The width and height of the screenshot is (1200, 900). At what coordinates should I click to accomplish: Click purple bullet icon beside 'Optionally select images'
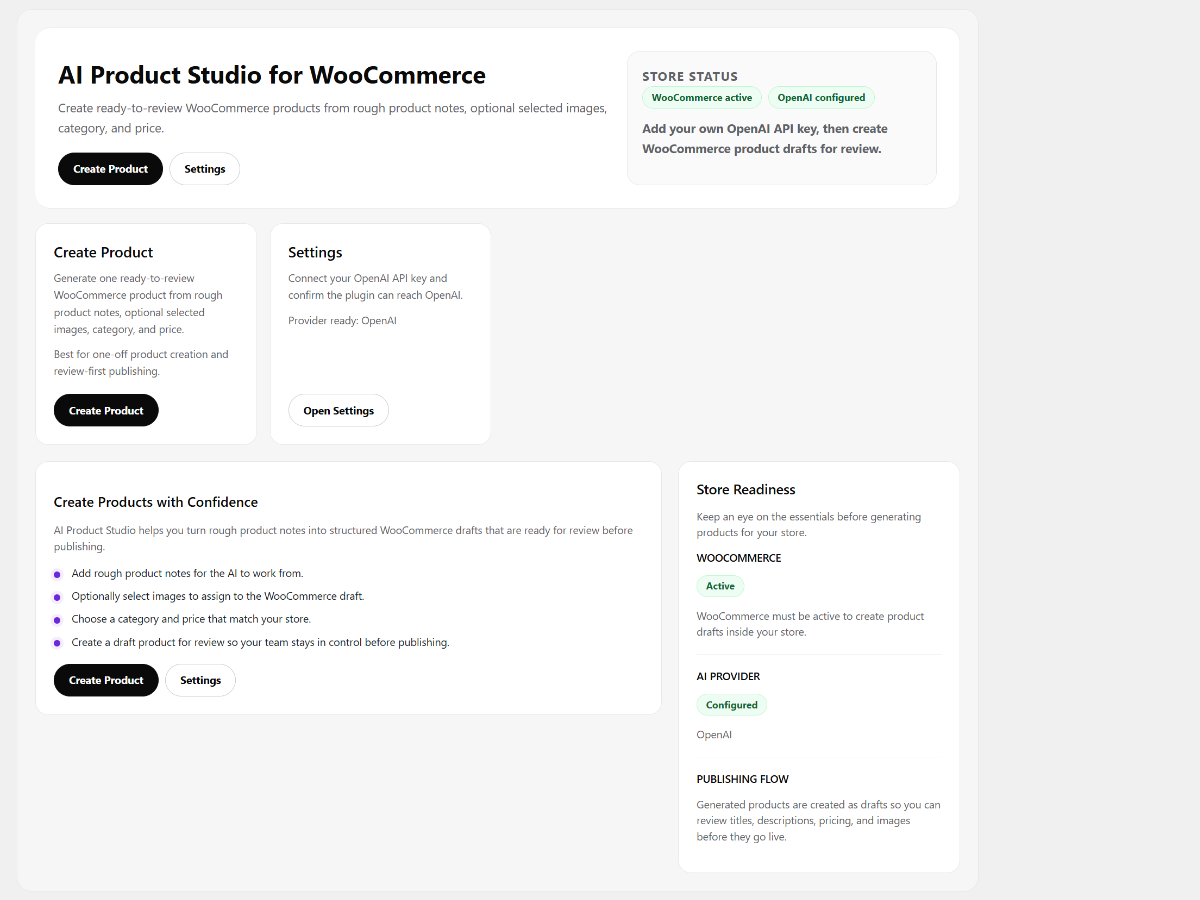tap(57, 597)
